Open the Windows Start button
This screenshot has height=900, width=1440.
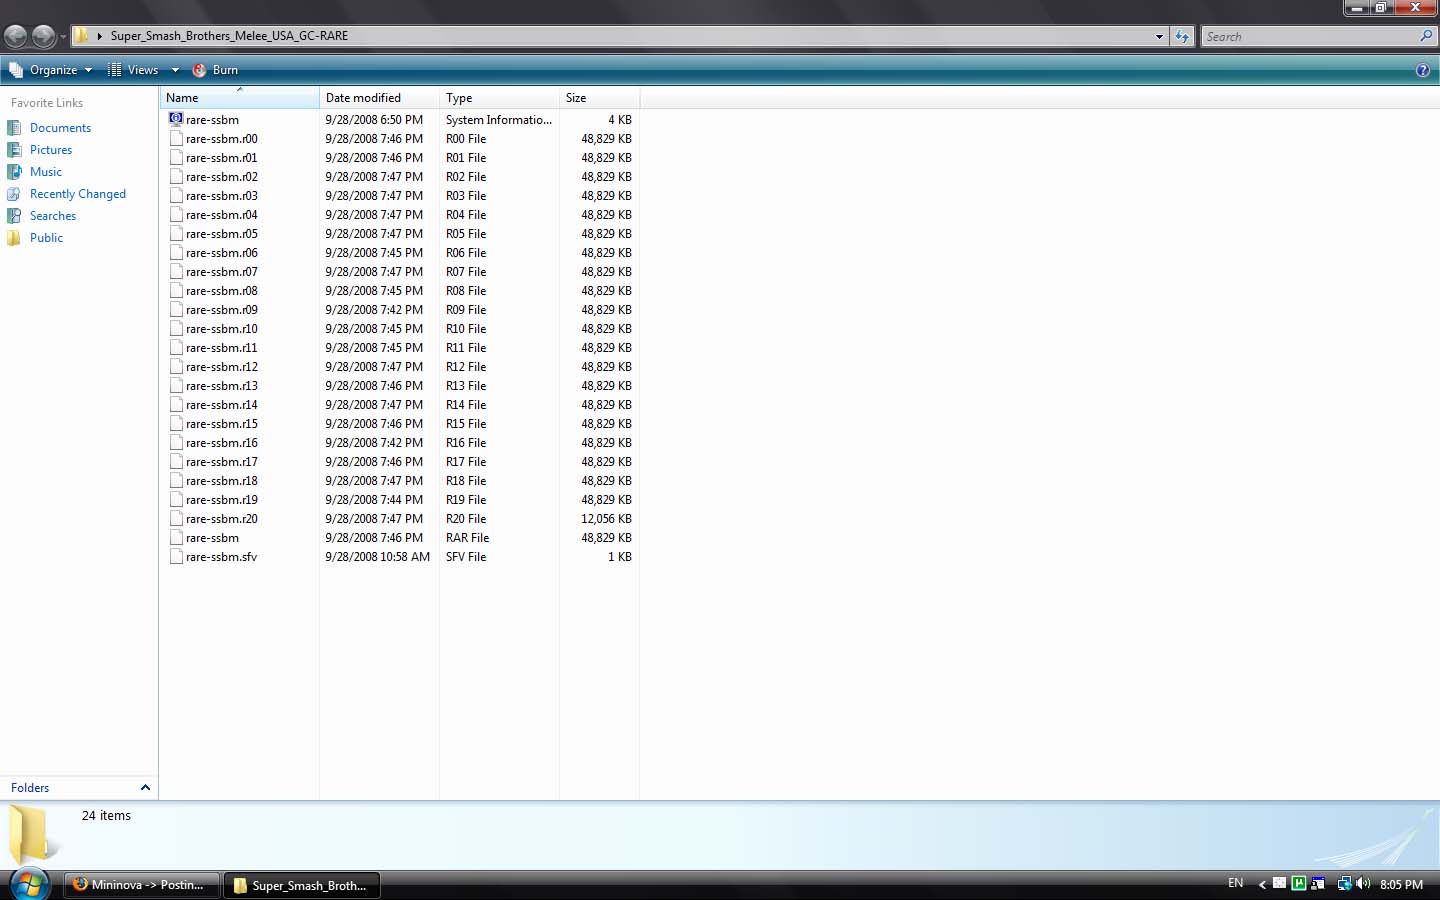click(29, 885)
